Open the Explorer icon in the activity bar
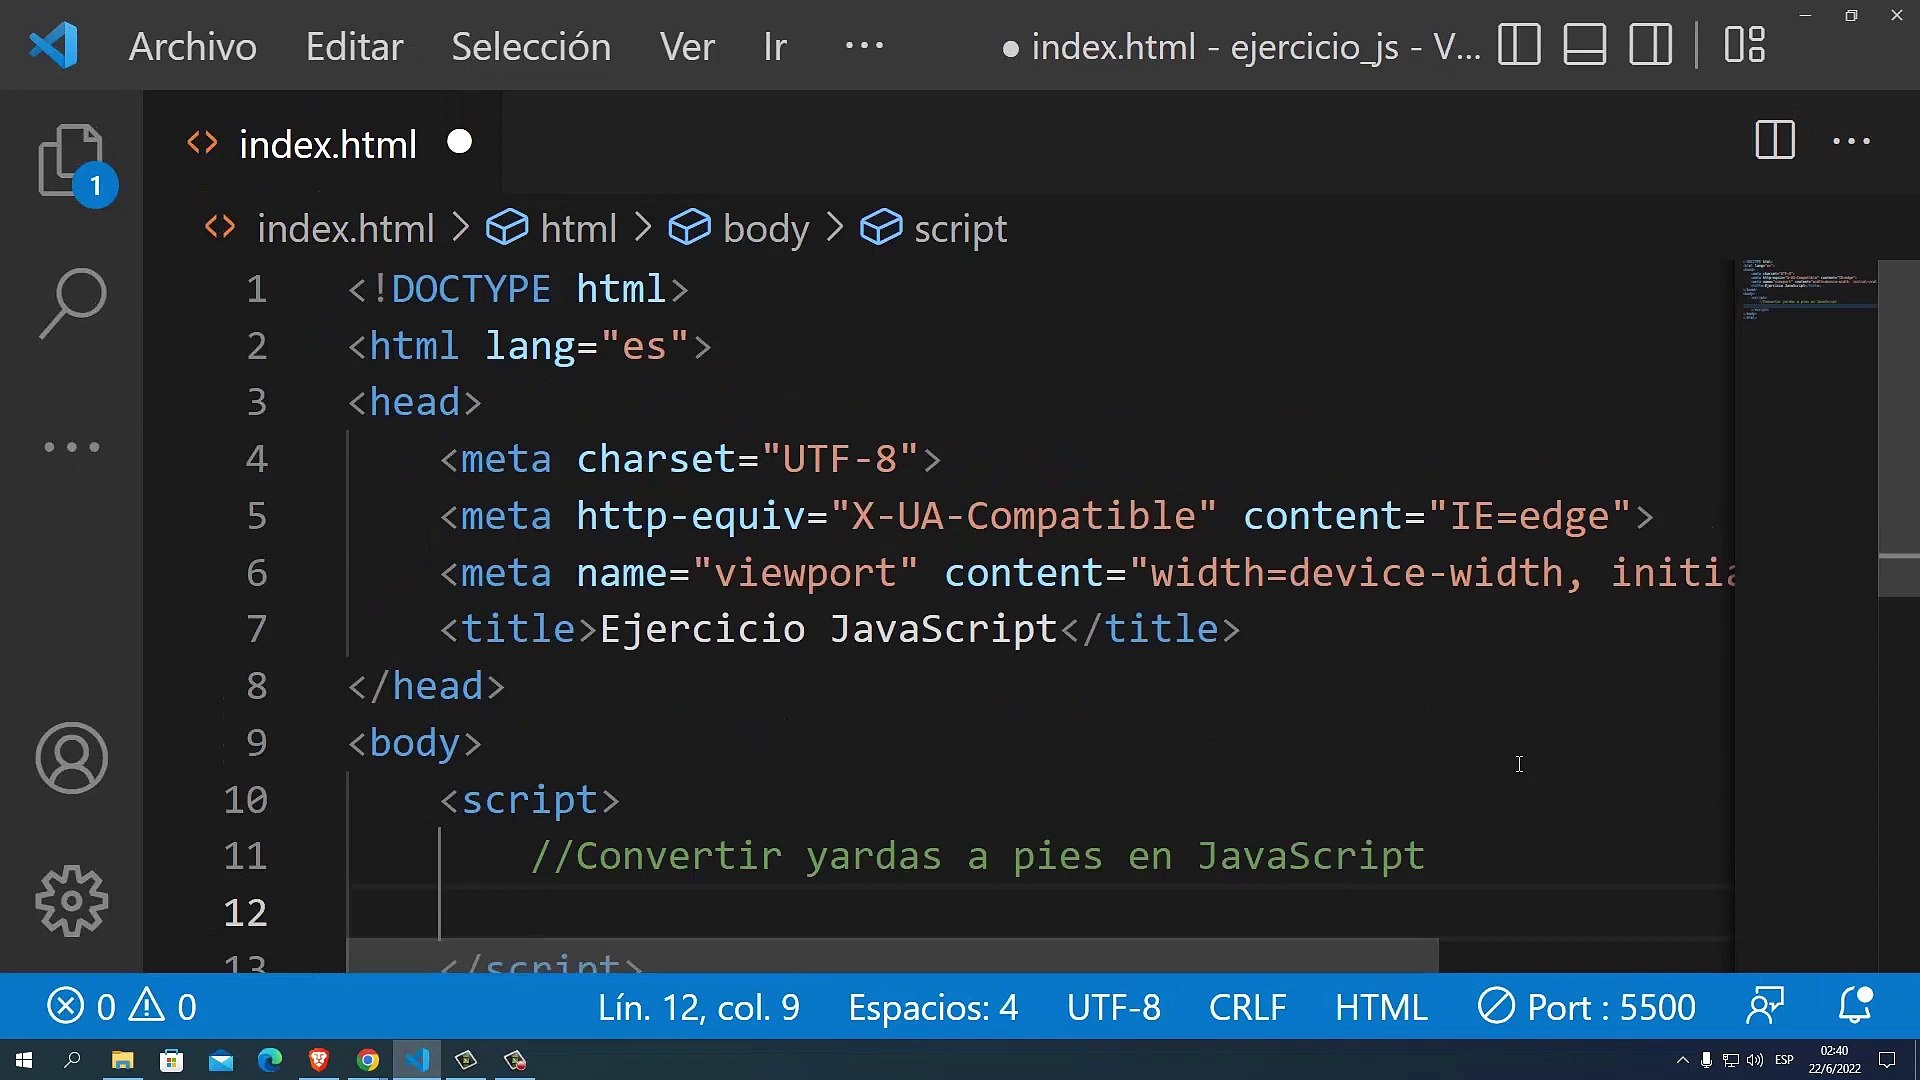The height and width of the screenshot is (1080, 1920). click(x=71, y=160)
